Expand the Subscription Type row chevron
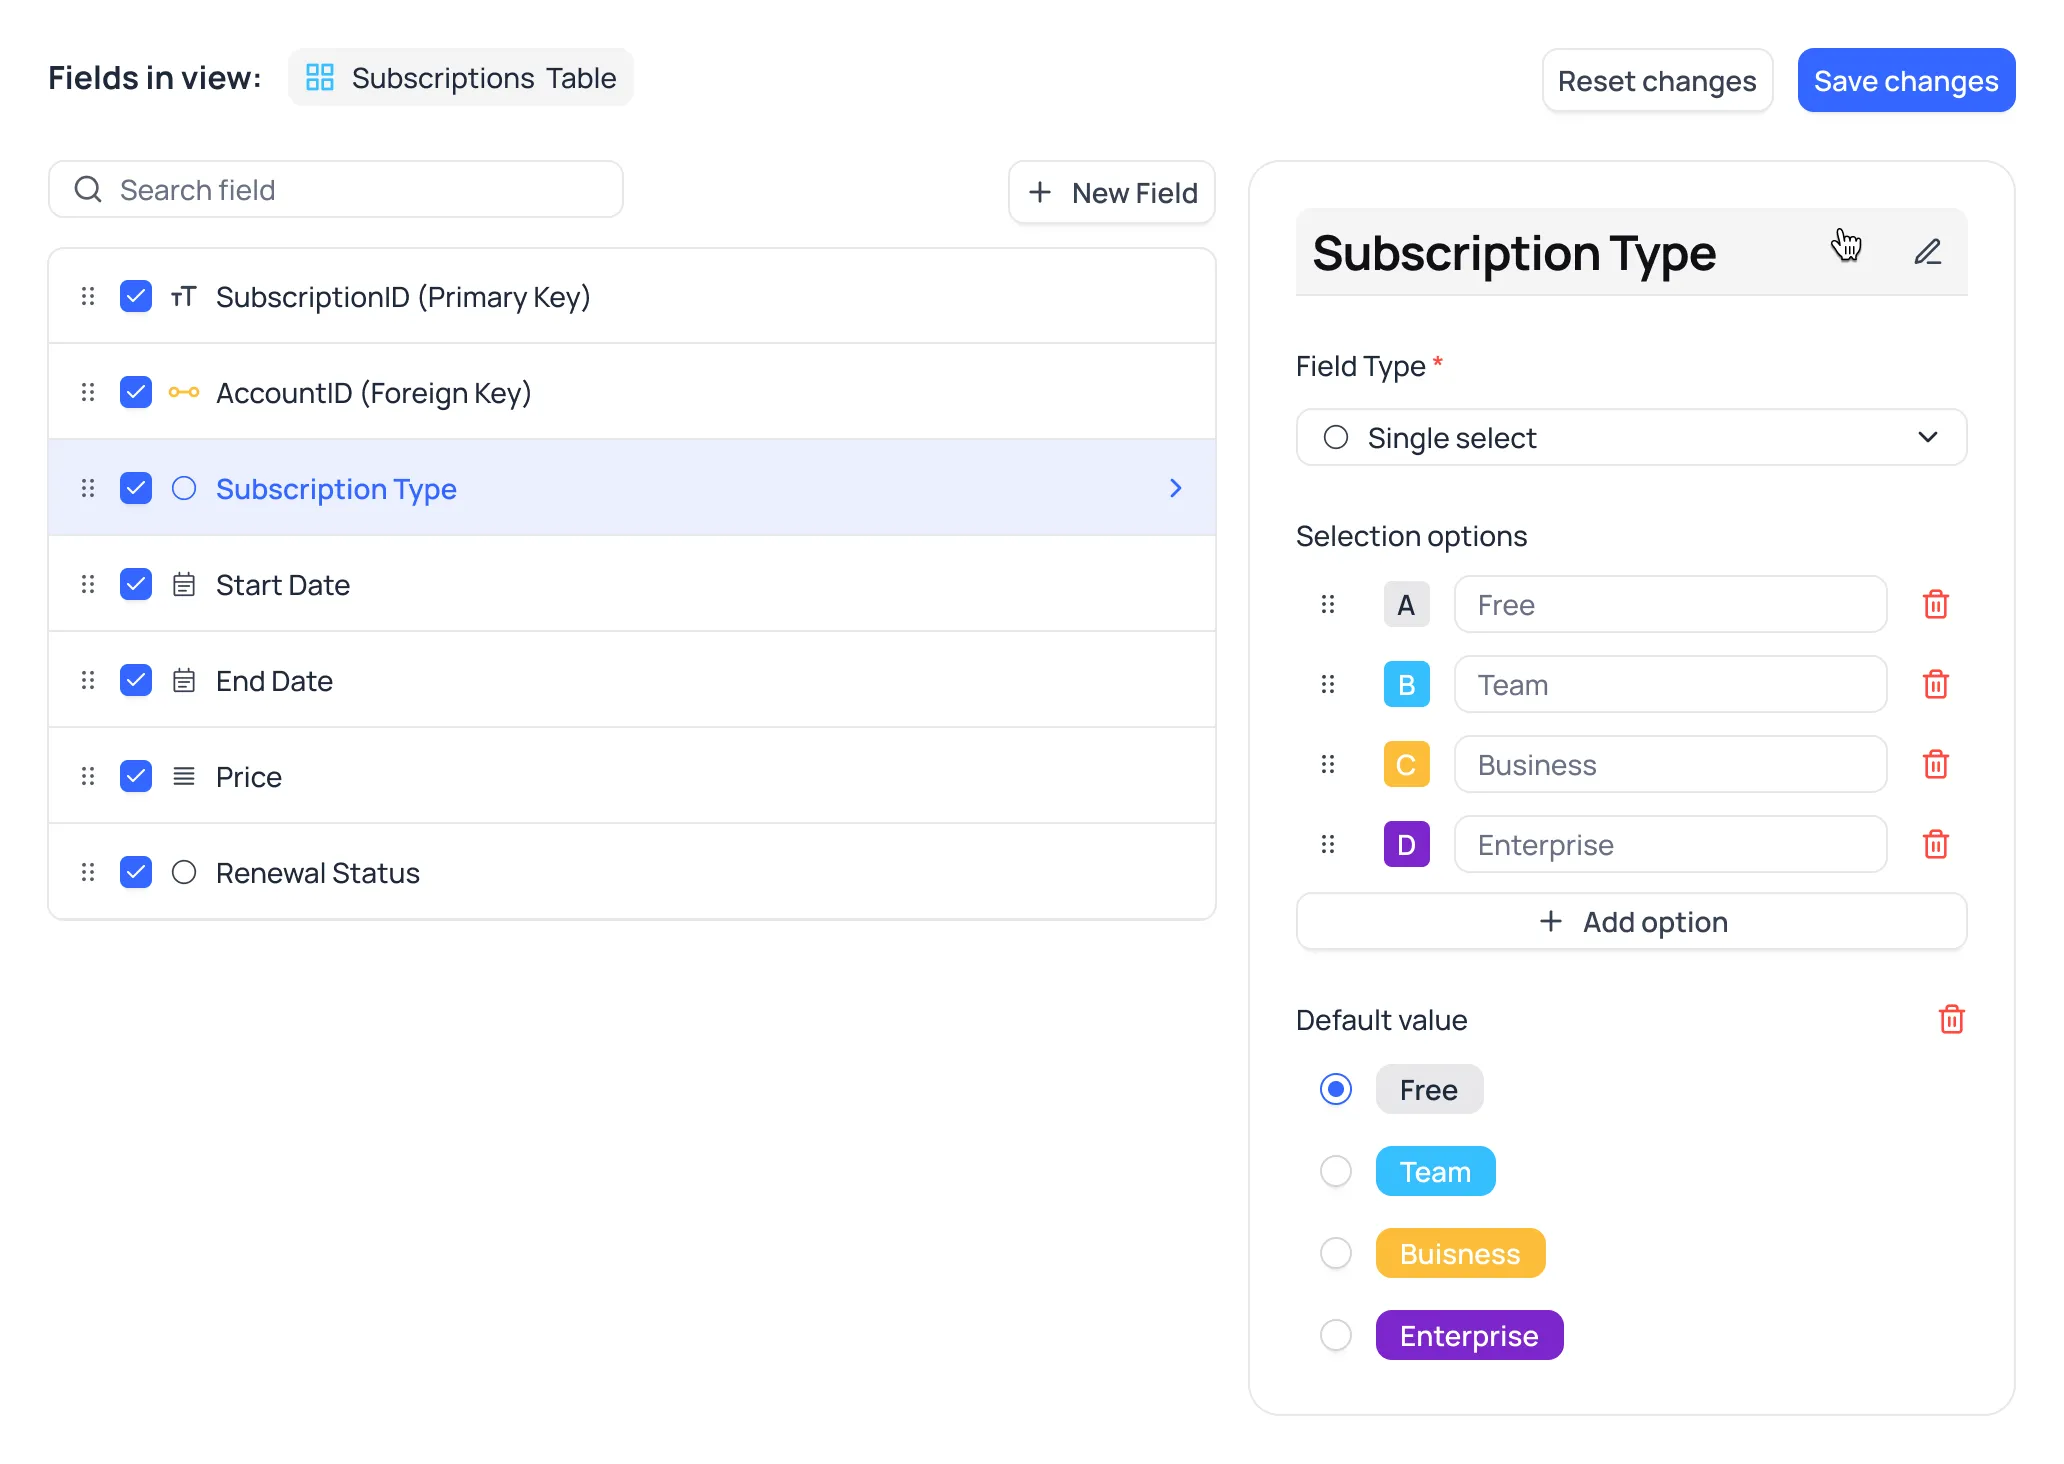2064x1464 pixels. click(1175, 488)
